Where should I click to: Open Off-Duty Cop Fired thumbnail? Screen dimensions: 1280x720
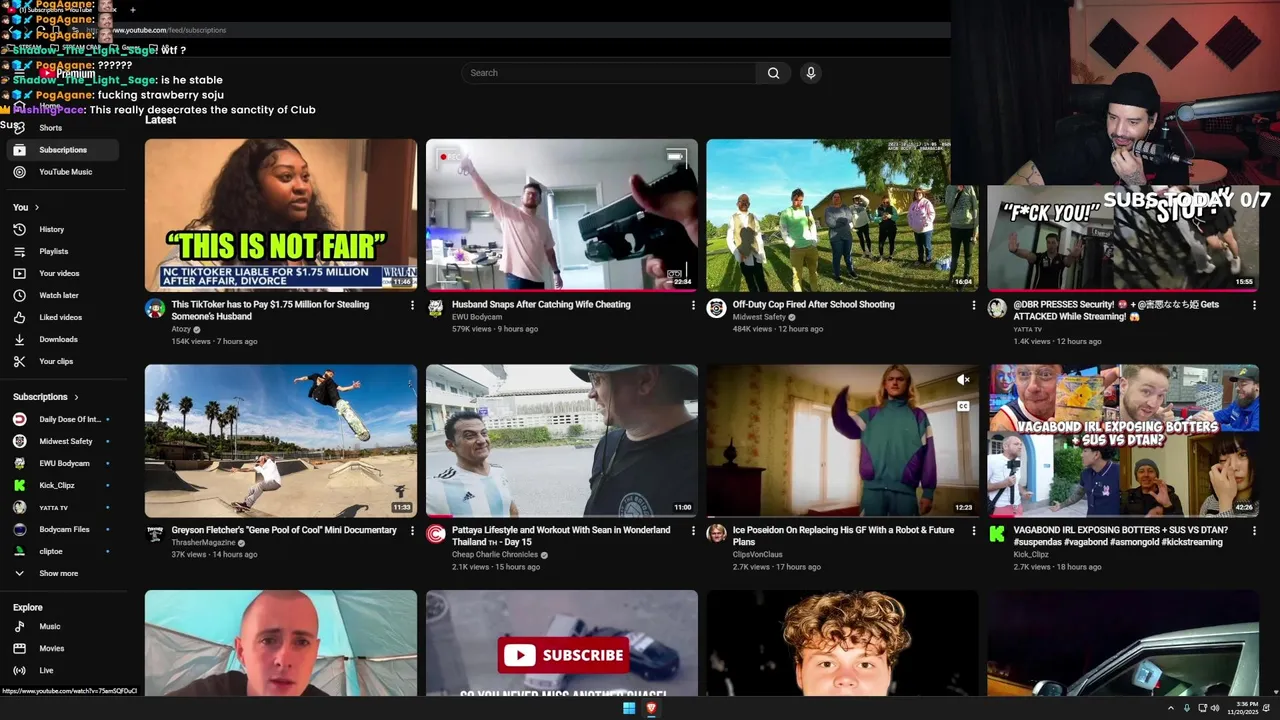(x=842, y=215)
